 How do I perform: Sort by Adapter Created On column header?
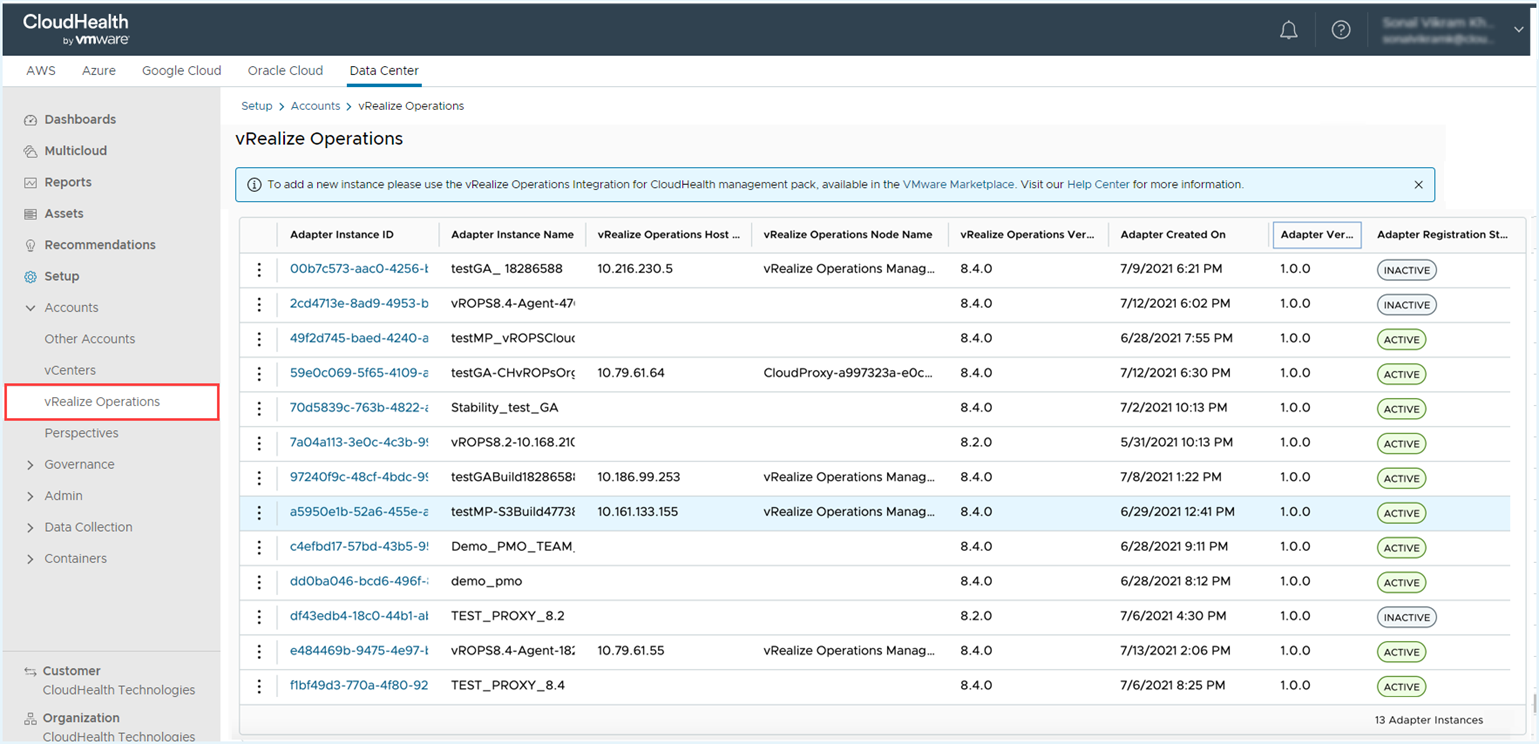click(x=1173, y=235)
